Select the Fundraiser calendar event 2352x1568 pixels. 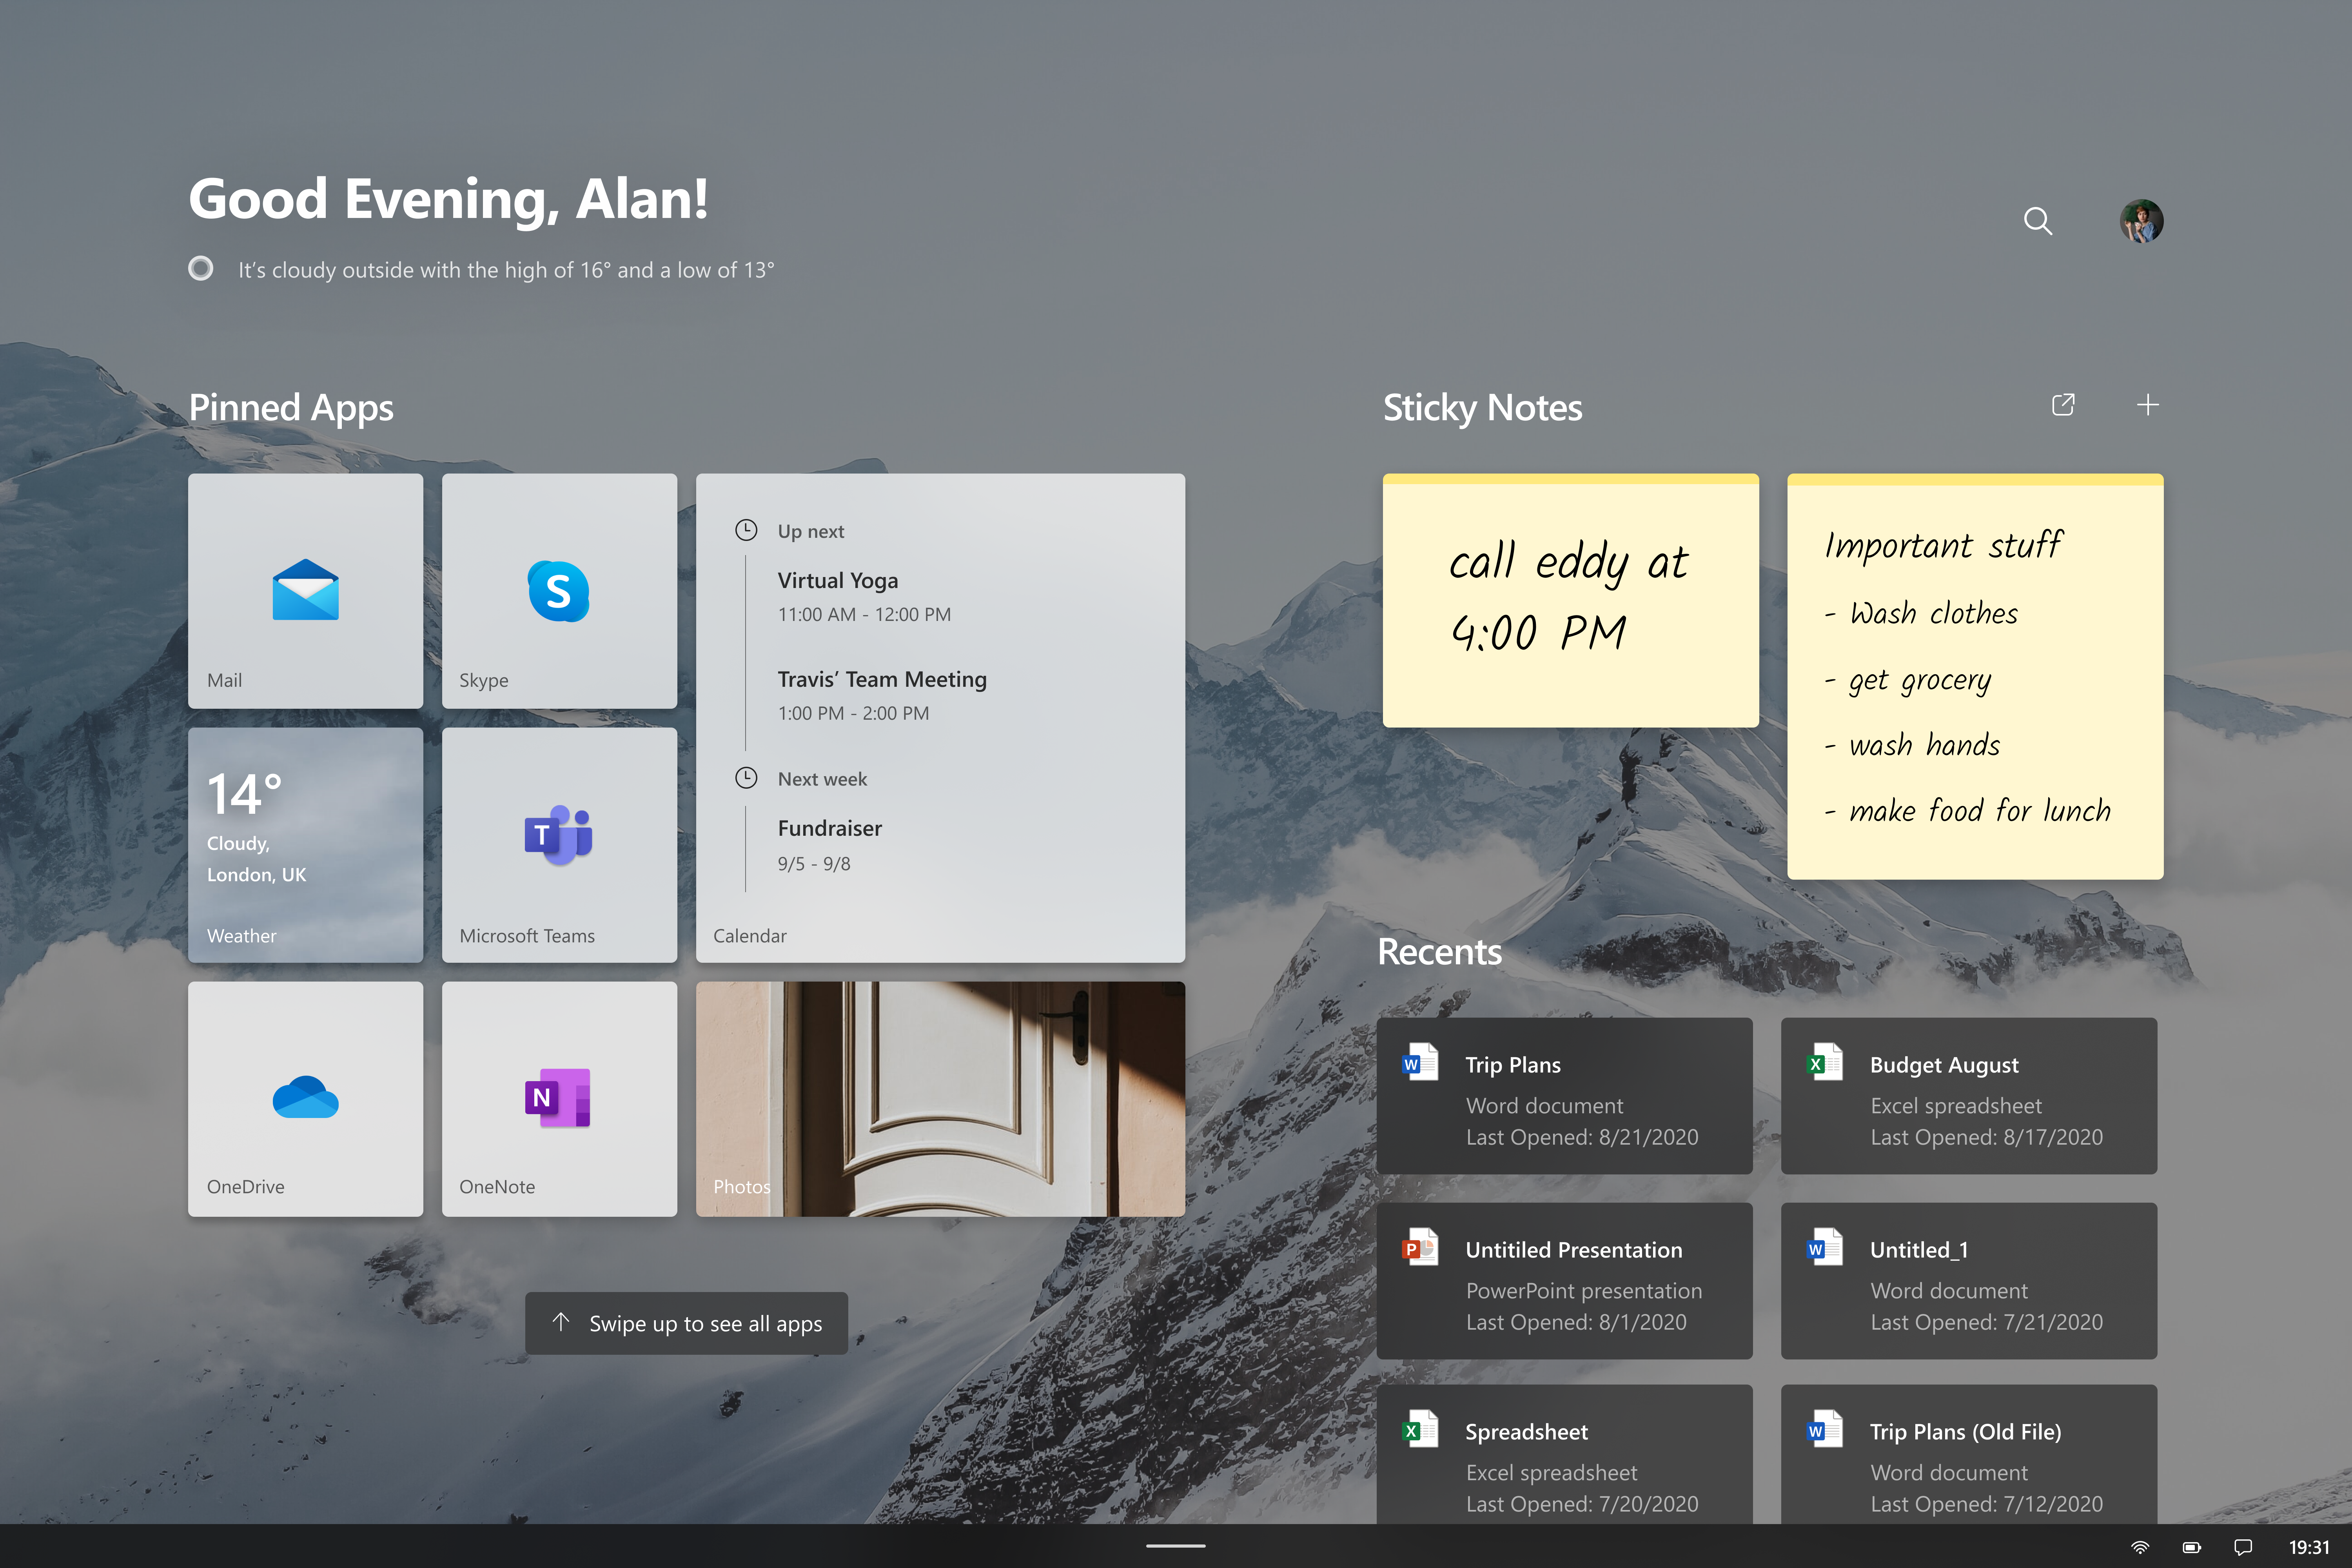(830, 845)
